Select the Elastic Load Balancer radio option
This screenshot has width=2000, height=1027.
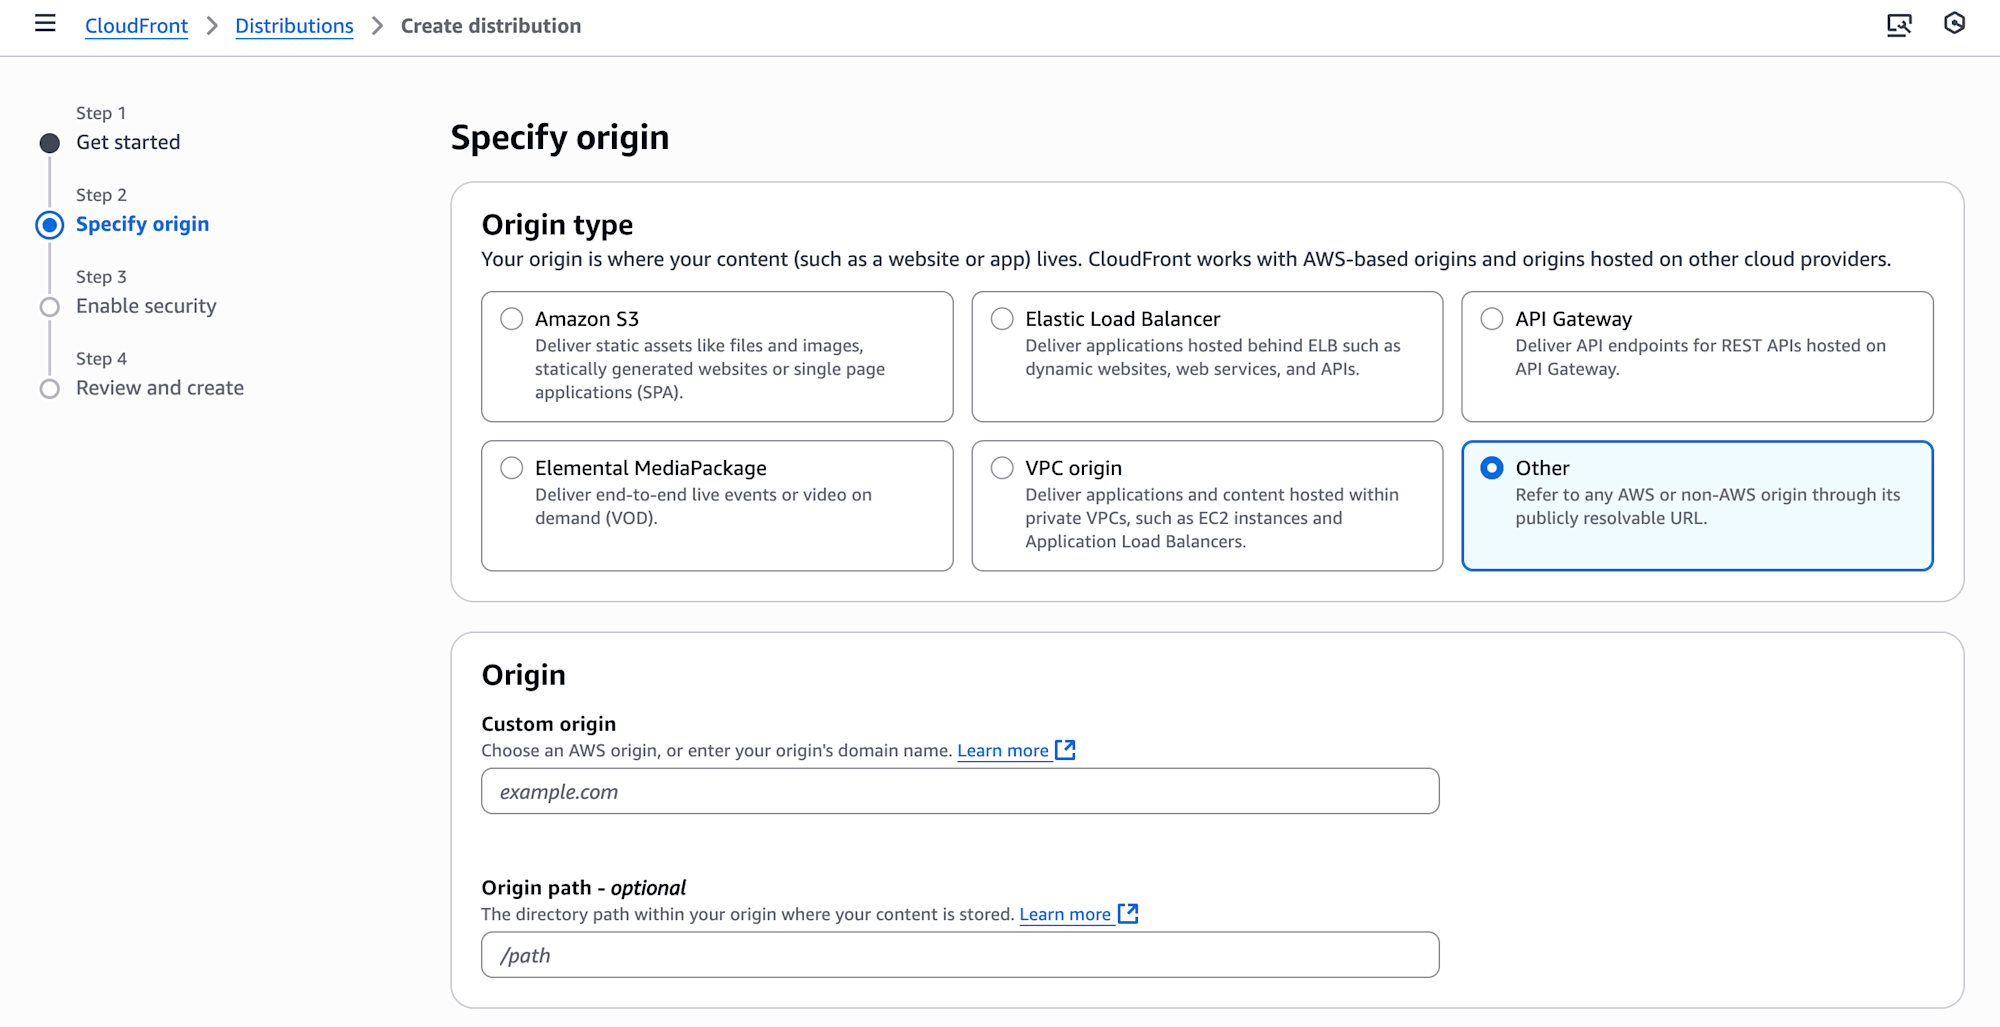click(x=1002, y=319)
